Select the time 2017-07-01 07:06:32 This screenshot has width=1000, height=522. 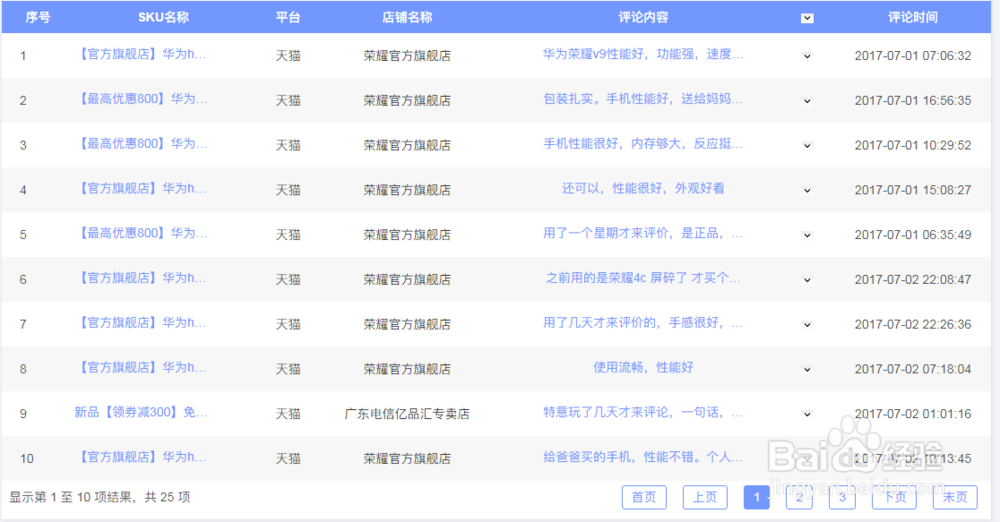coord(913,56)
